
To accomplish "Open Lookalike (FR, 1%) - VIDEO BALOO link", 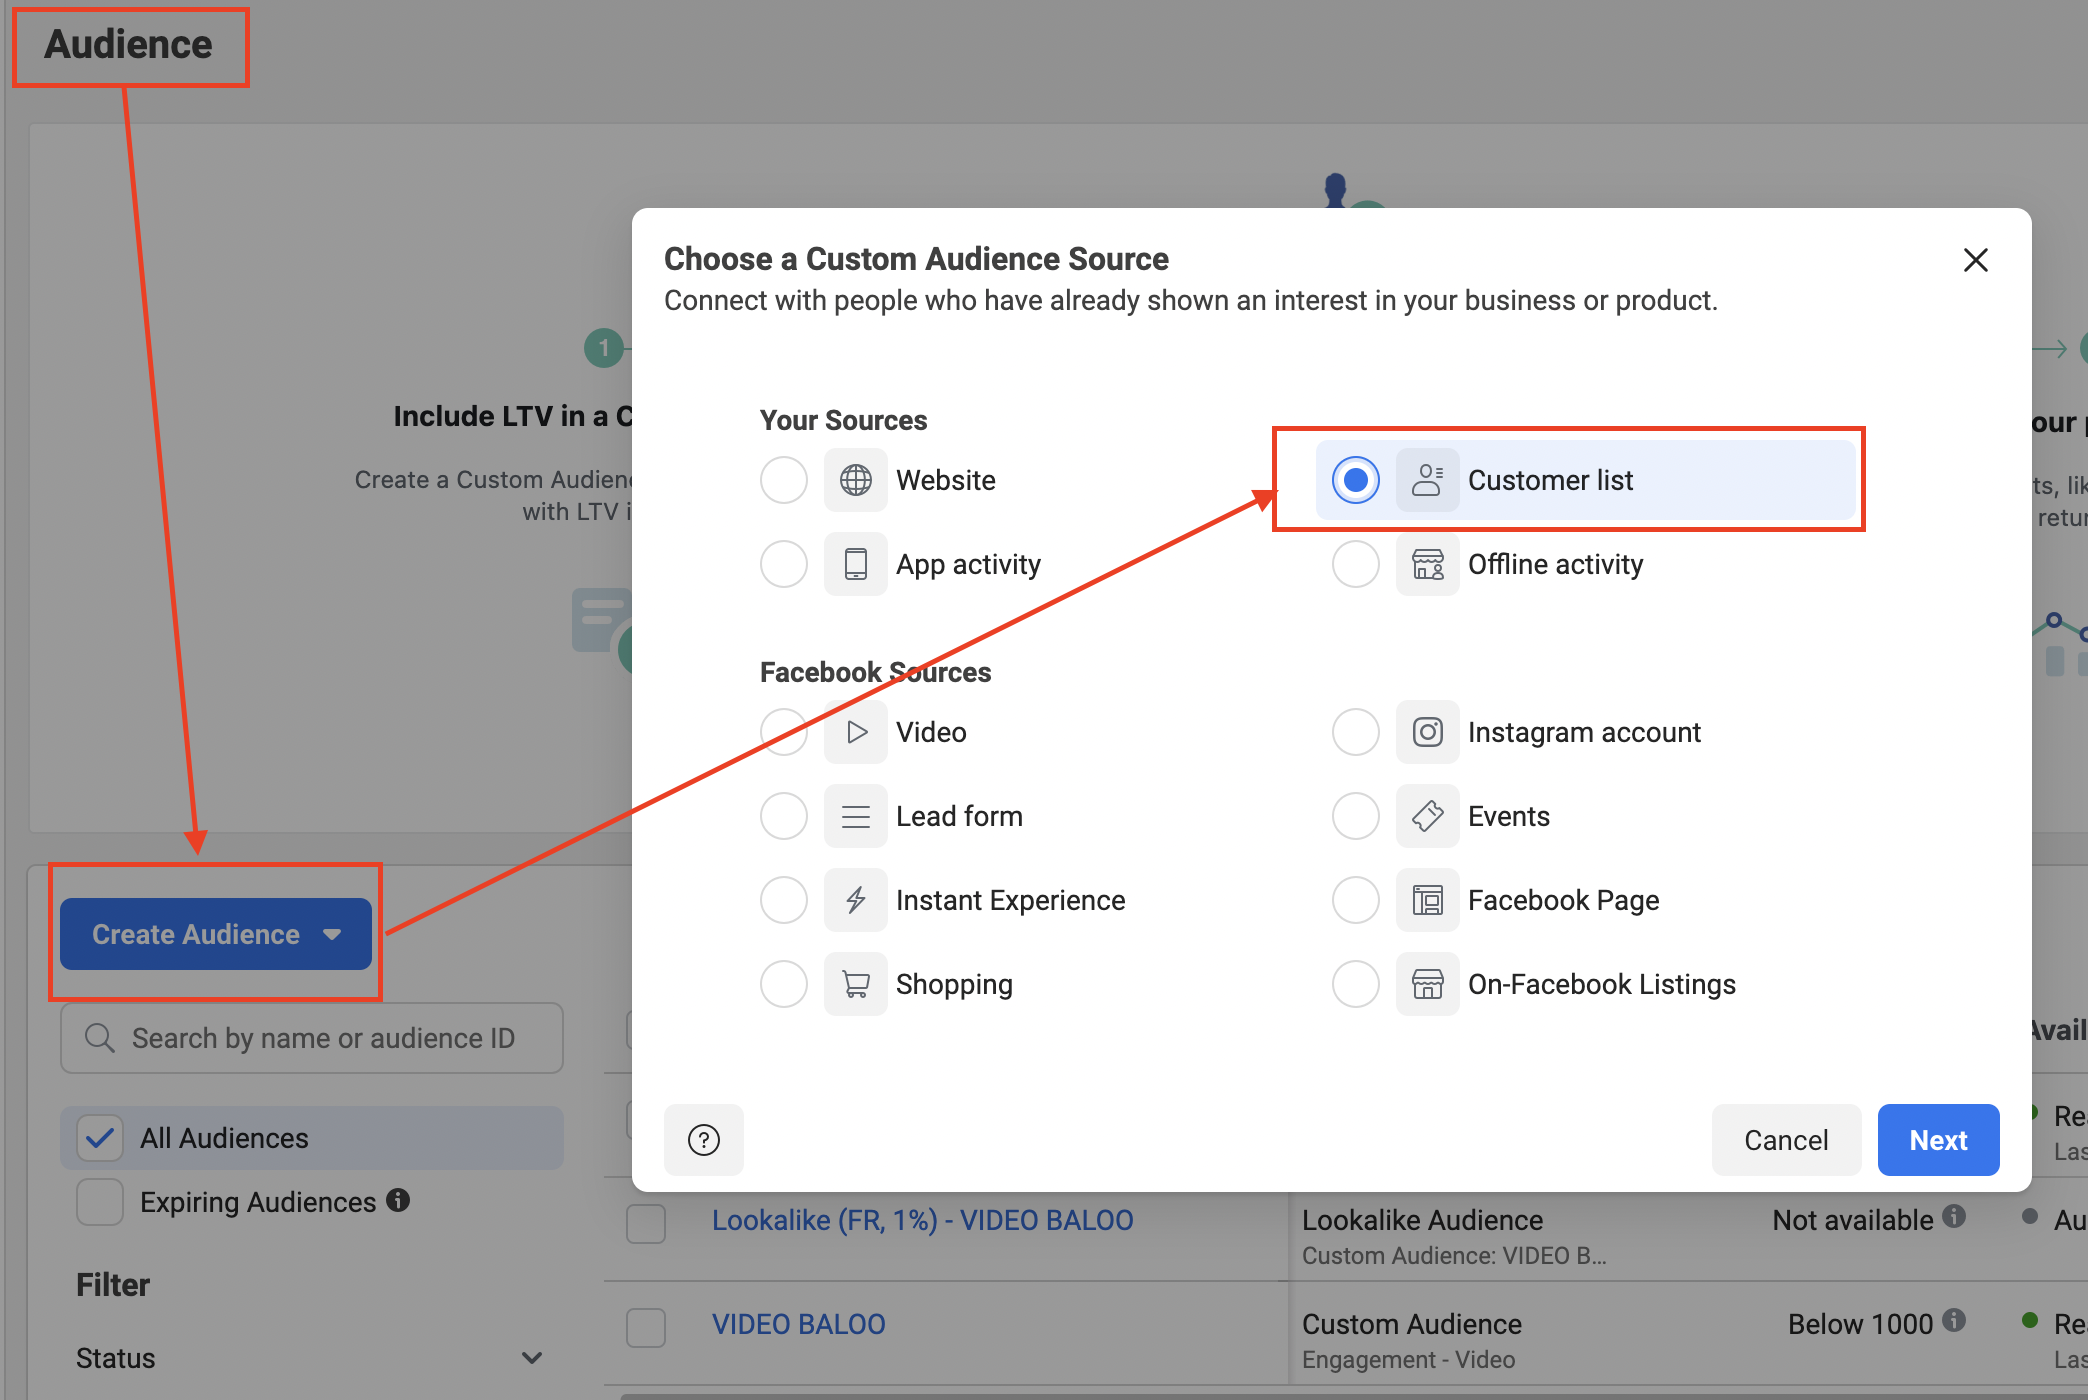I will click(x=922, y=1220).
